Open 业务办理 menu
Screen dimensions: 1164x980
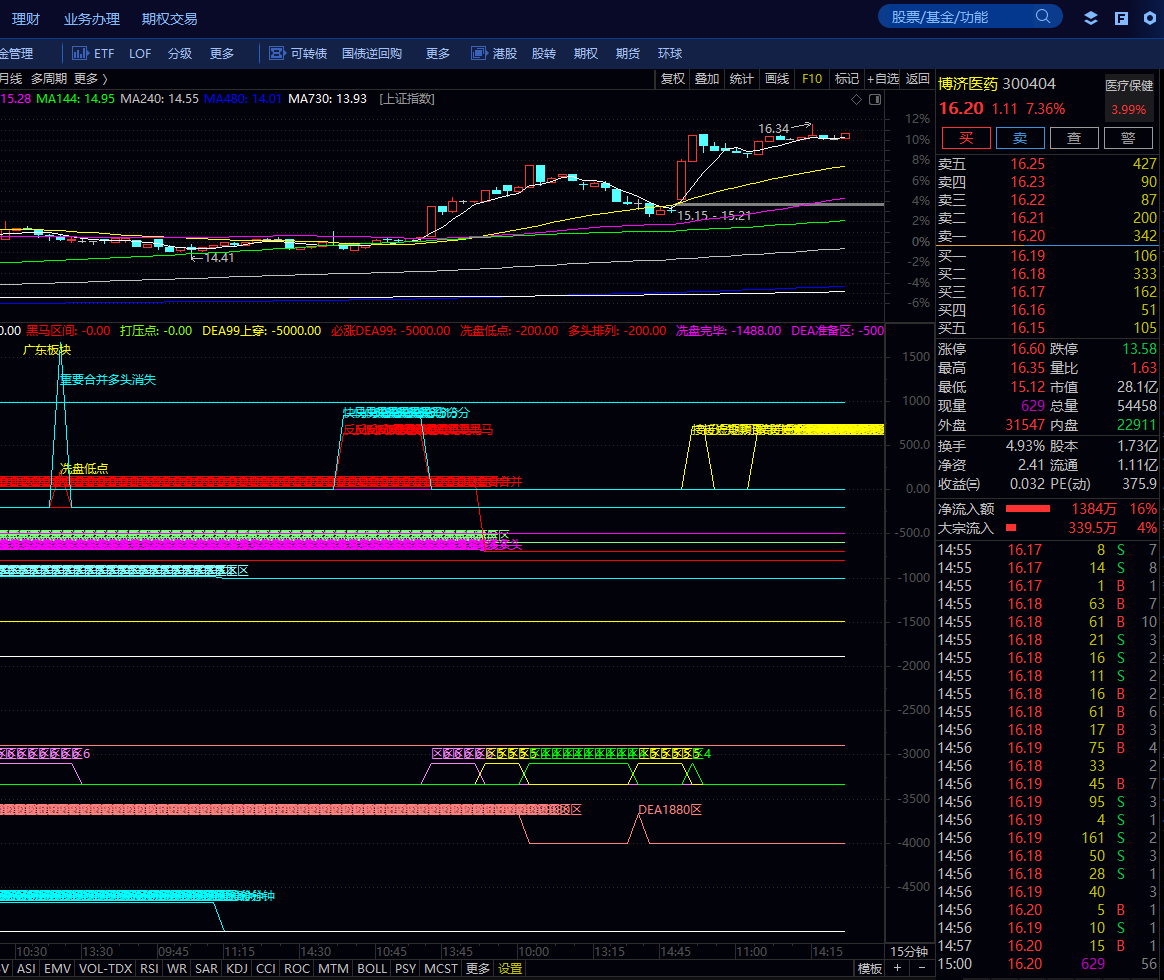click(91, 19)
